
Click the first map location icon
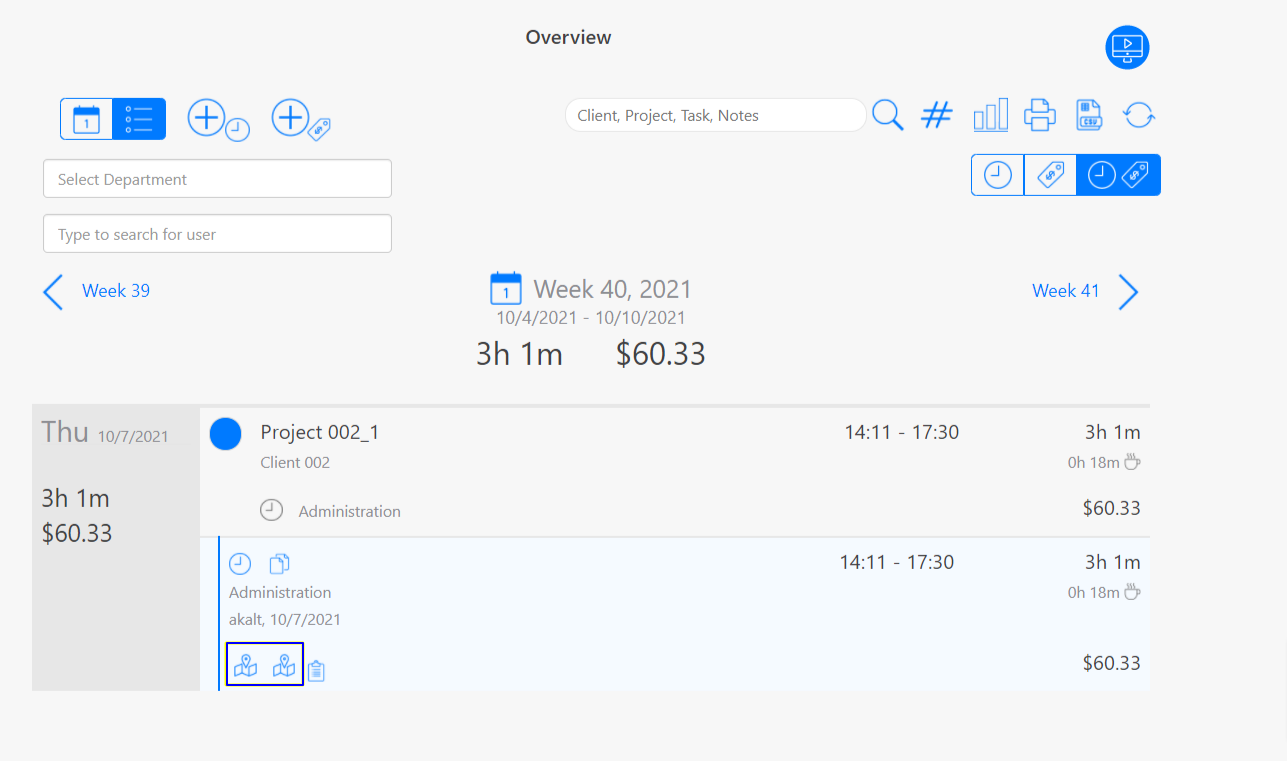click(x=245, y=664)
